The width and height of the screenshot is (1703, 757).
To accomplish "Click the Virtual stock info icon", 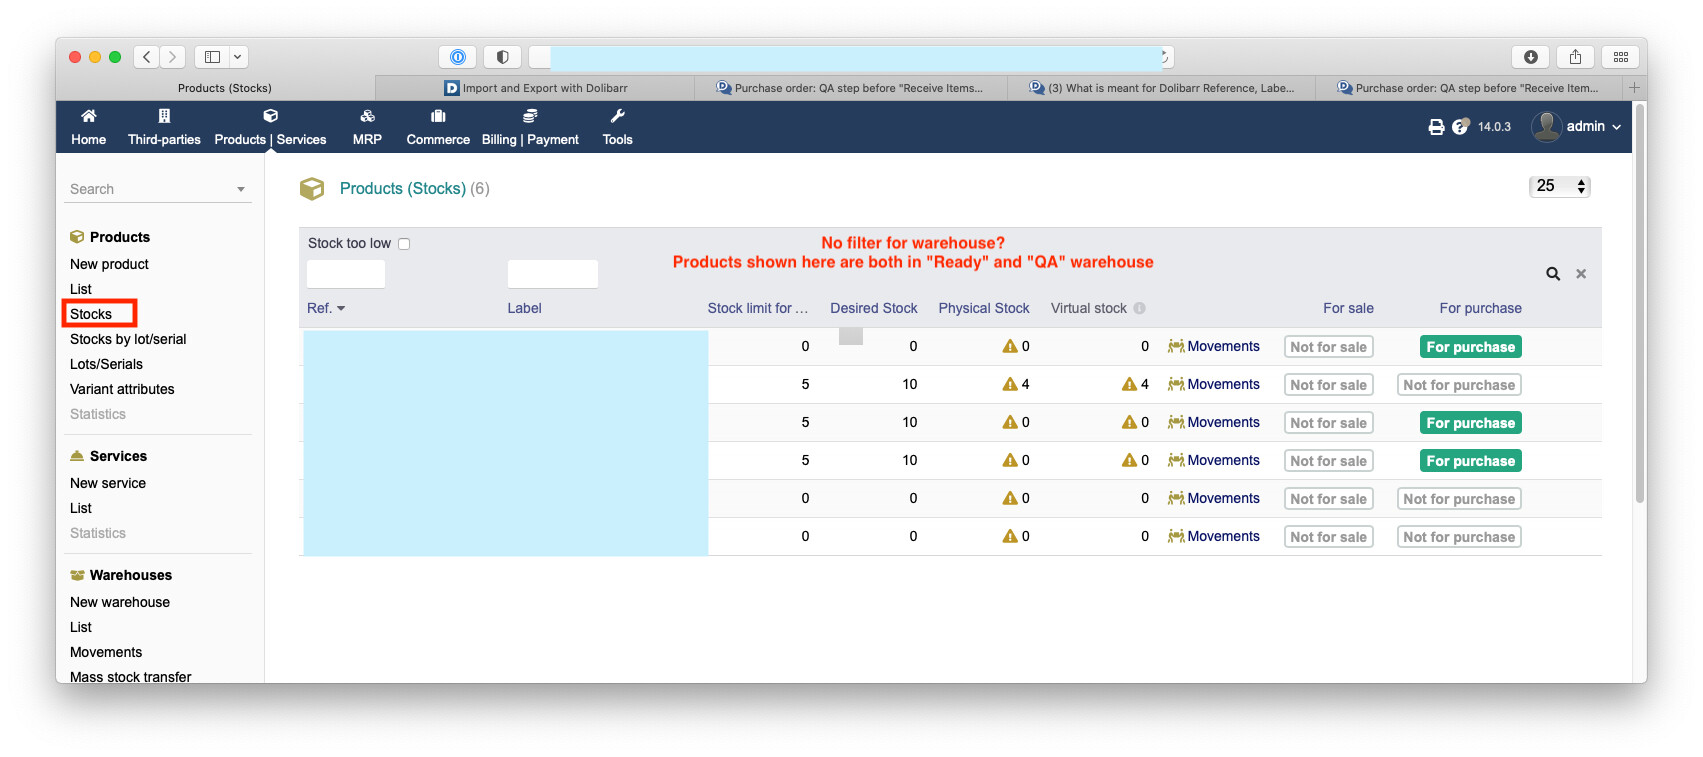I will pos(1139,308).
